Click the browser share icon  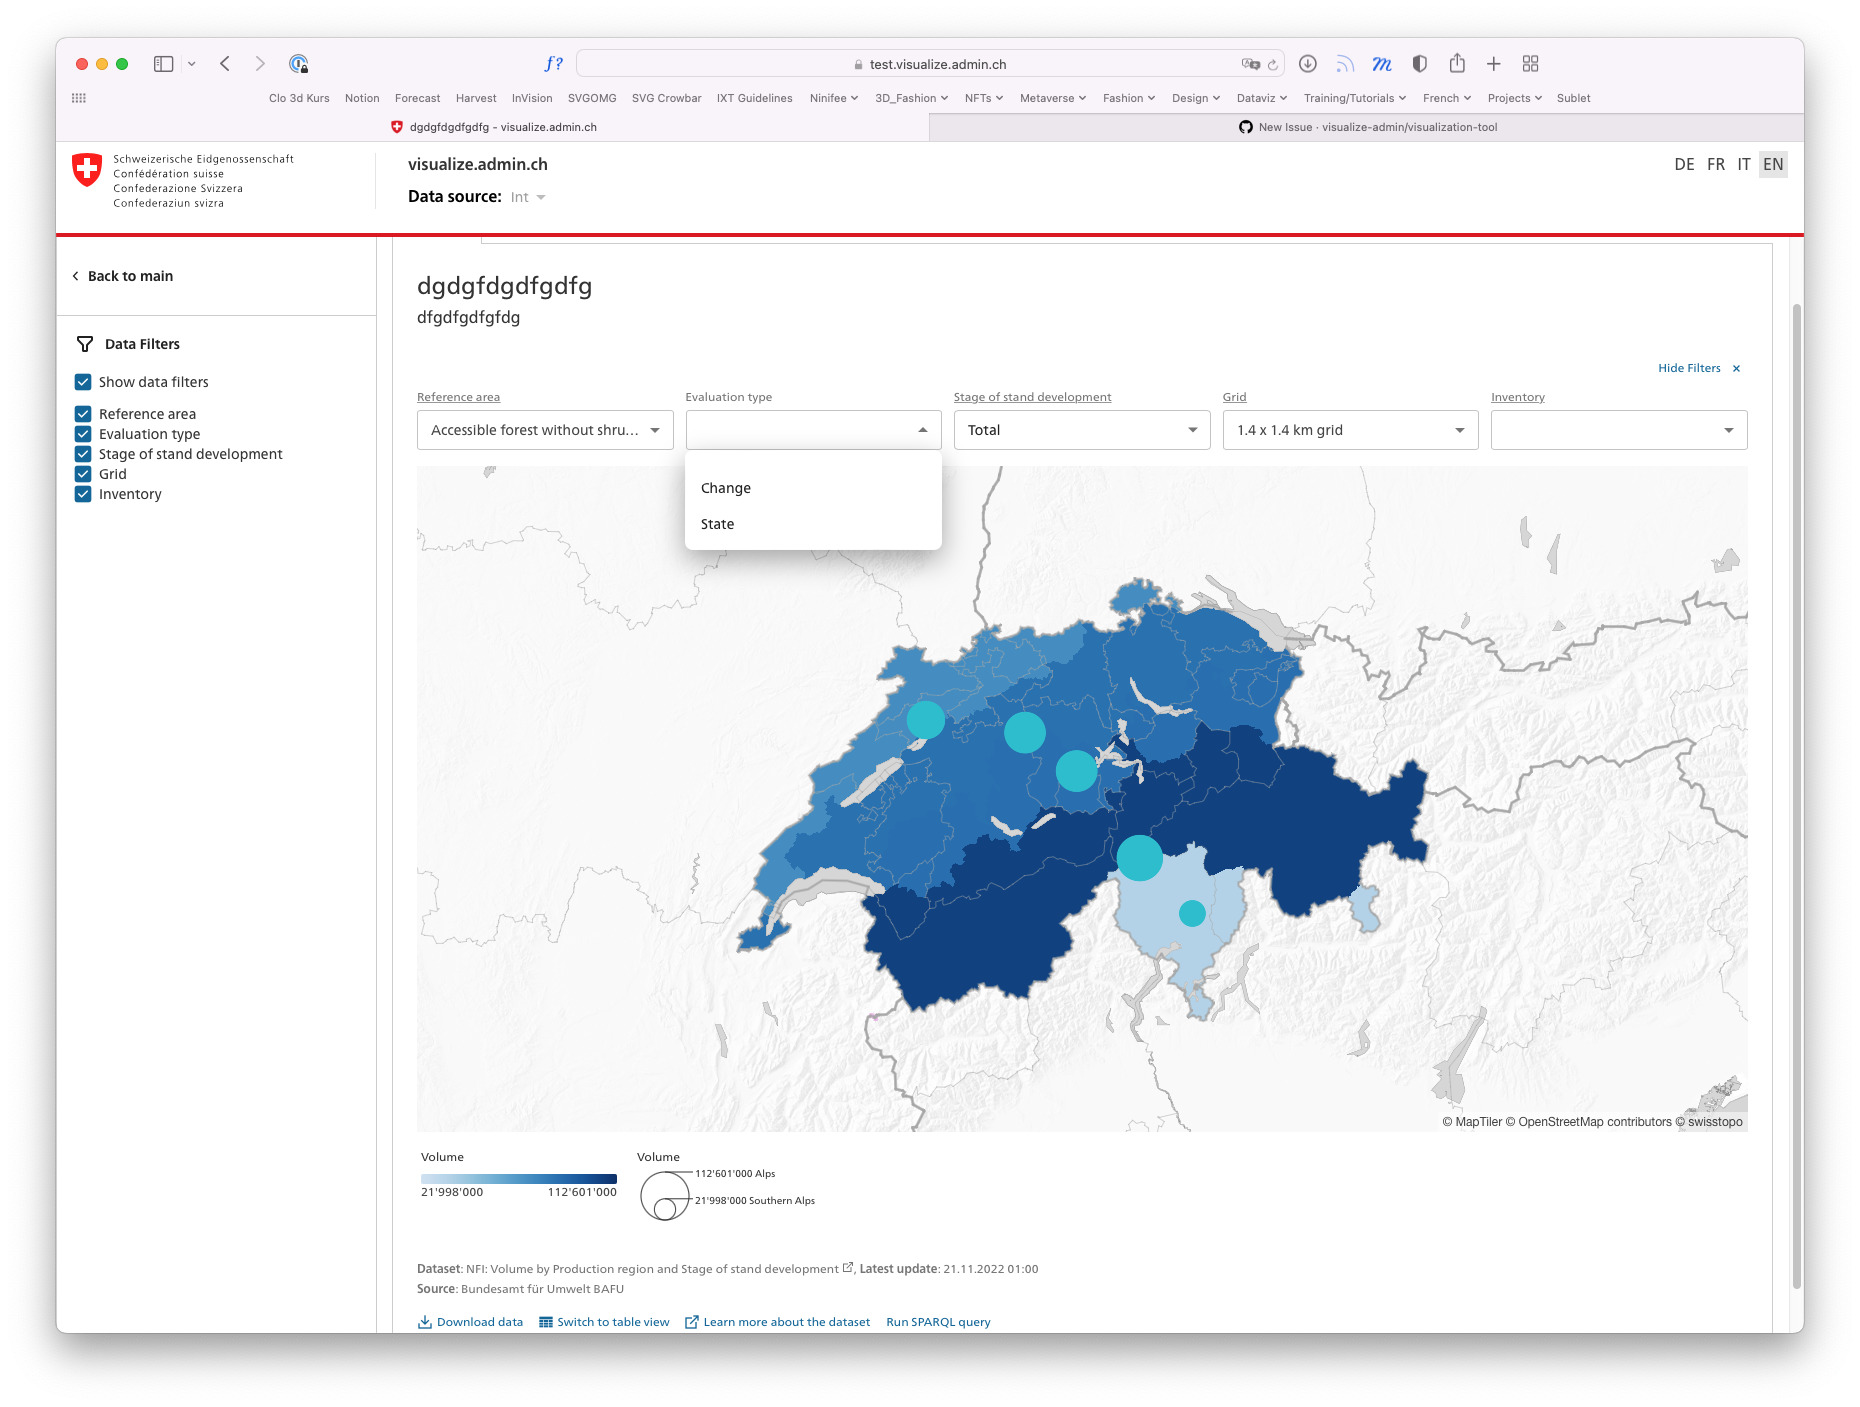(x=1457, y=63)
